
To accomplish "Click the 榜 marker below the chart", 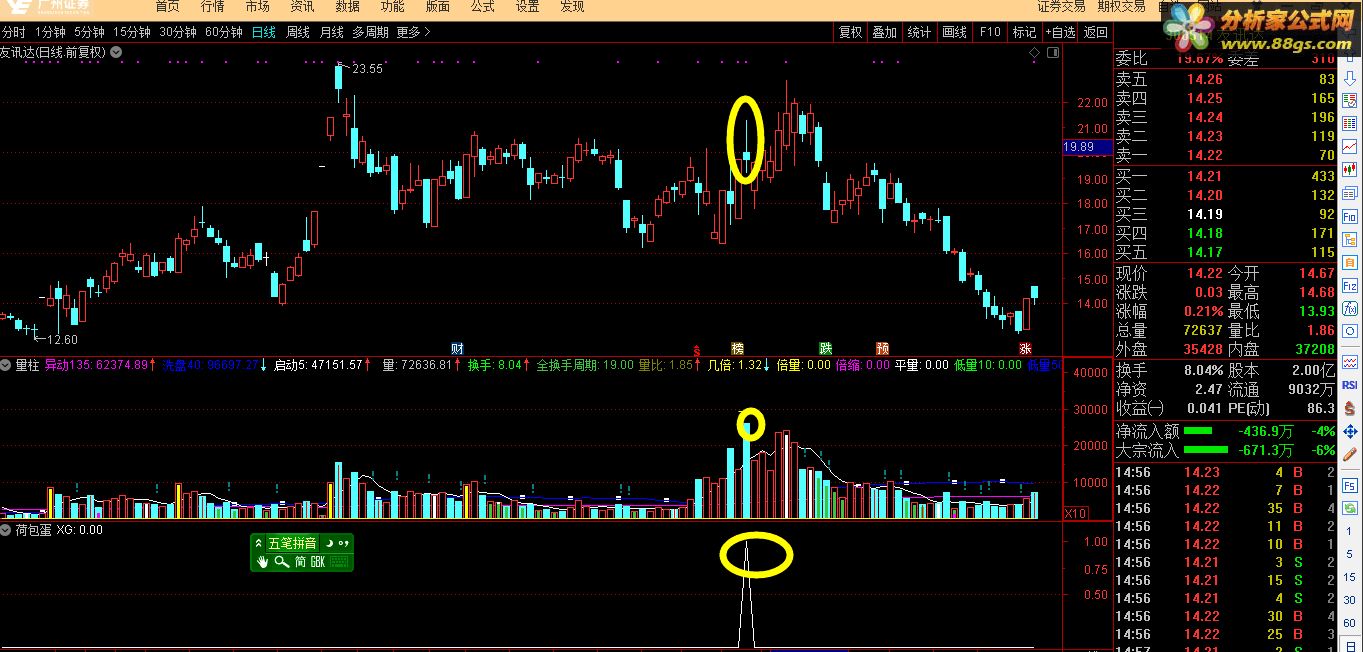I will [x=738, y=349].
